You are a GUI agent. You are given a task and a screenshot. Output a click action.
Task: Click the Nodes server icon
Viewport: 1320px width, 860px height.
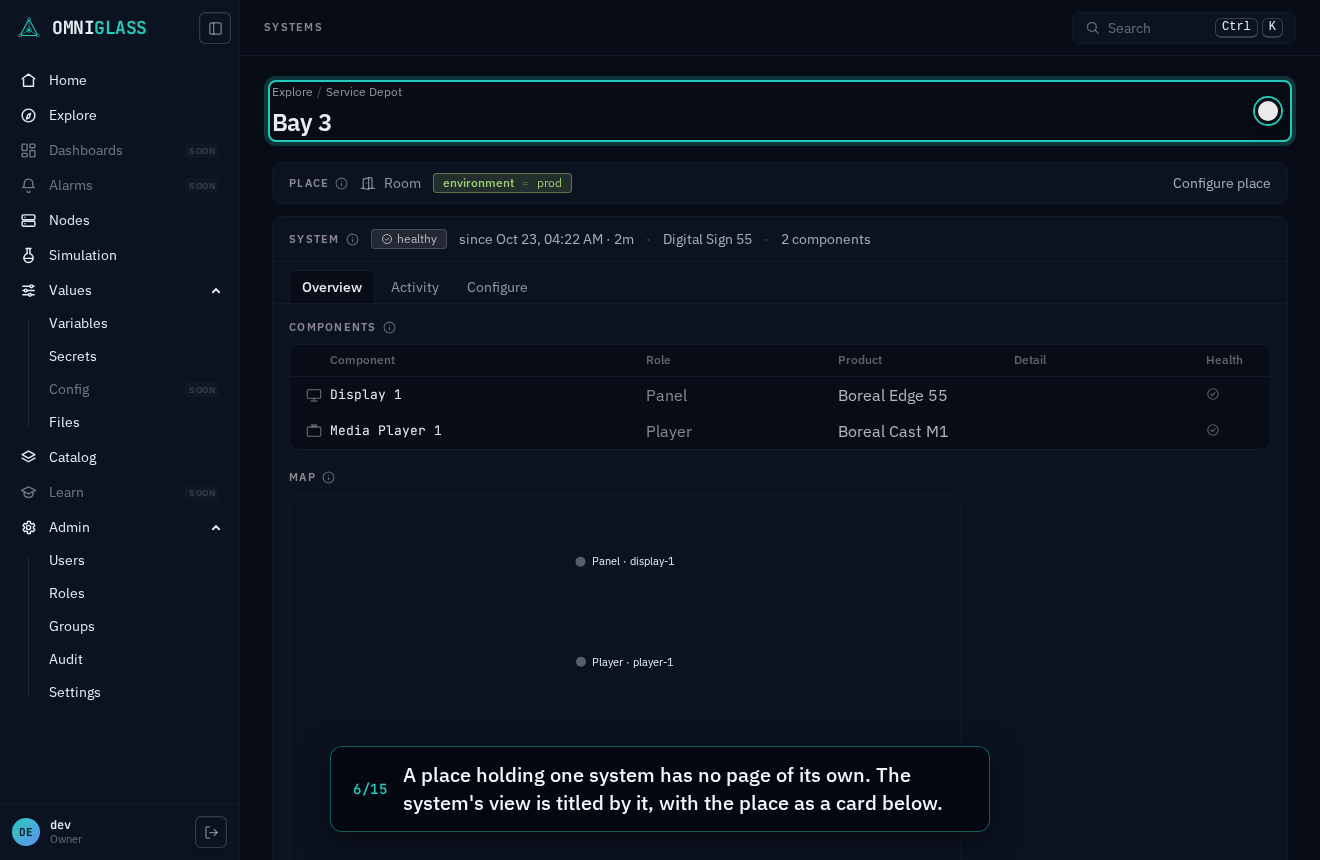29,220
